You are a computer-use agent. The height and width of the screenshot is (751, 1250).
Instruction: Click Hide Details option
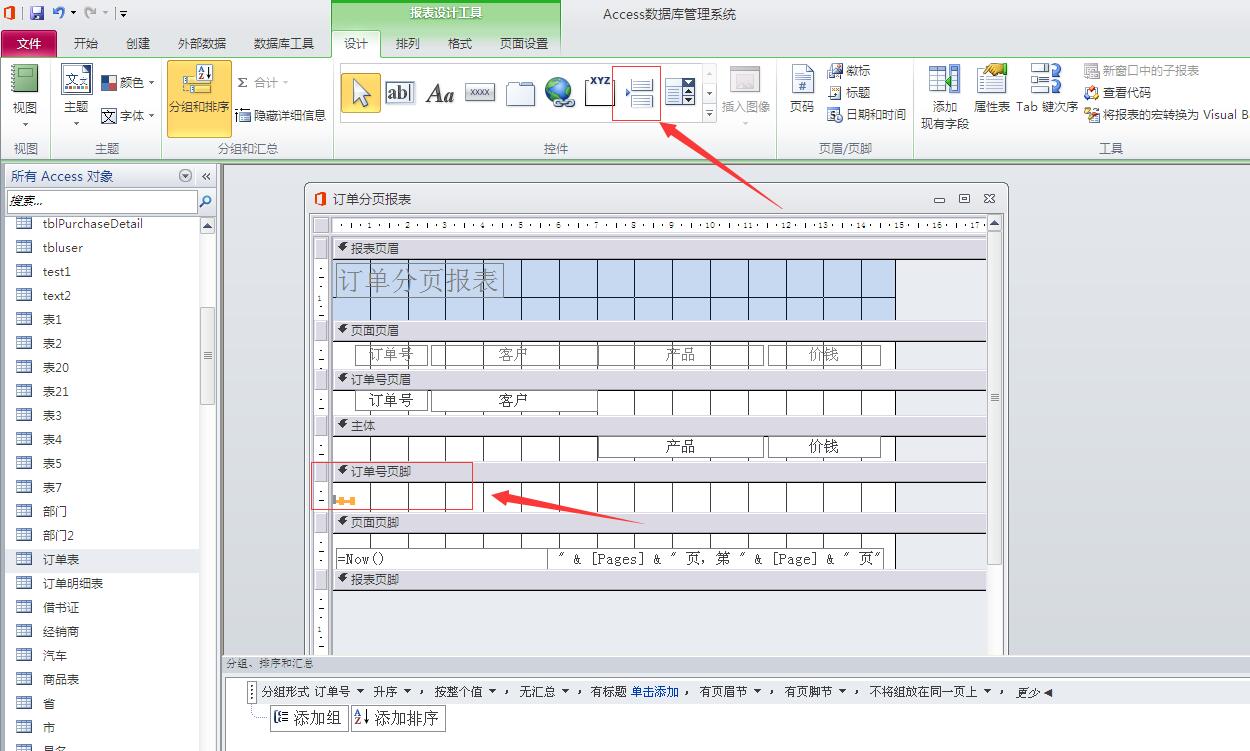coord(281,115)
